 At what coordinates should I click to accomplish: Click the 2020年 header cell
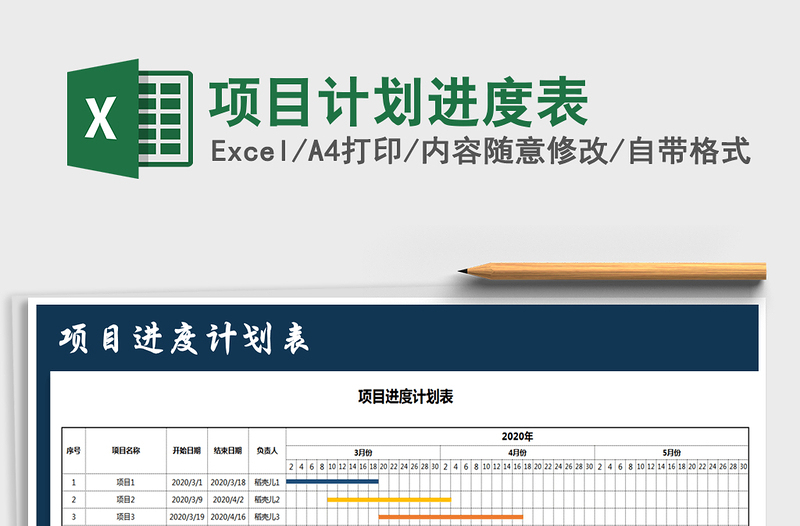point(517,436)
